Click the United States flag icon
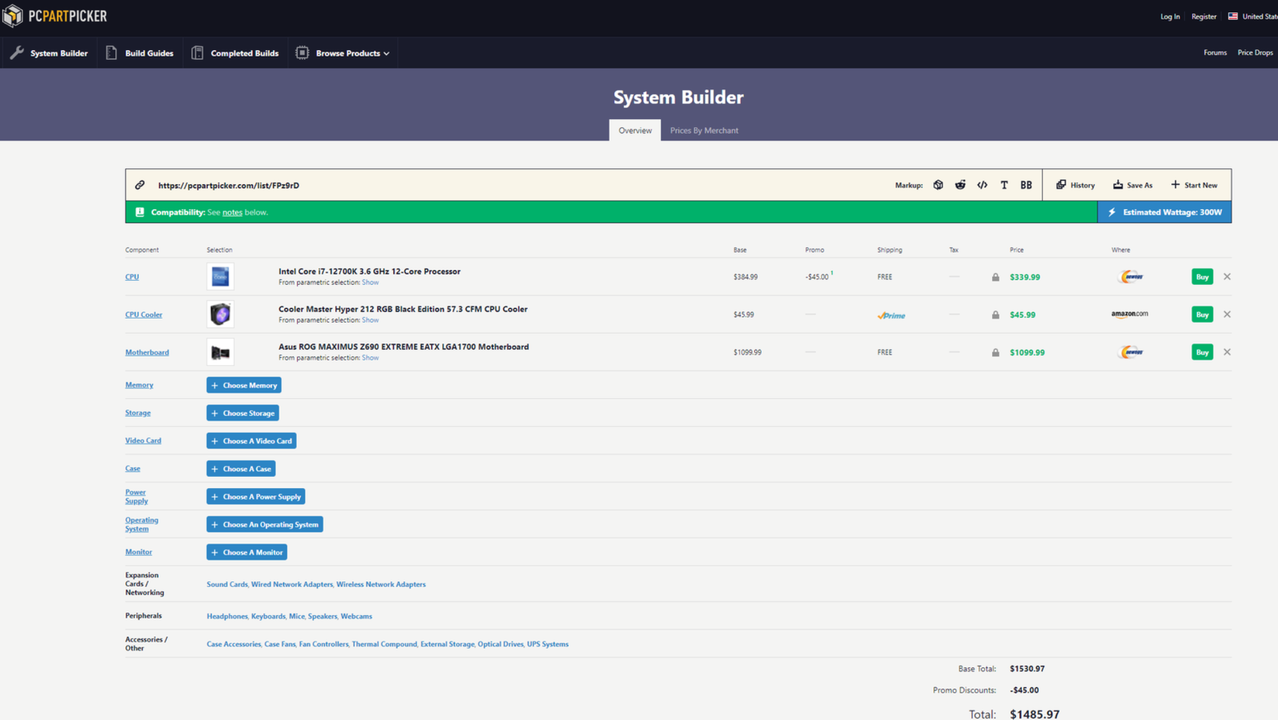 point(1233,16)
